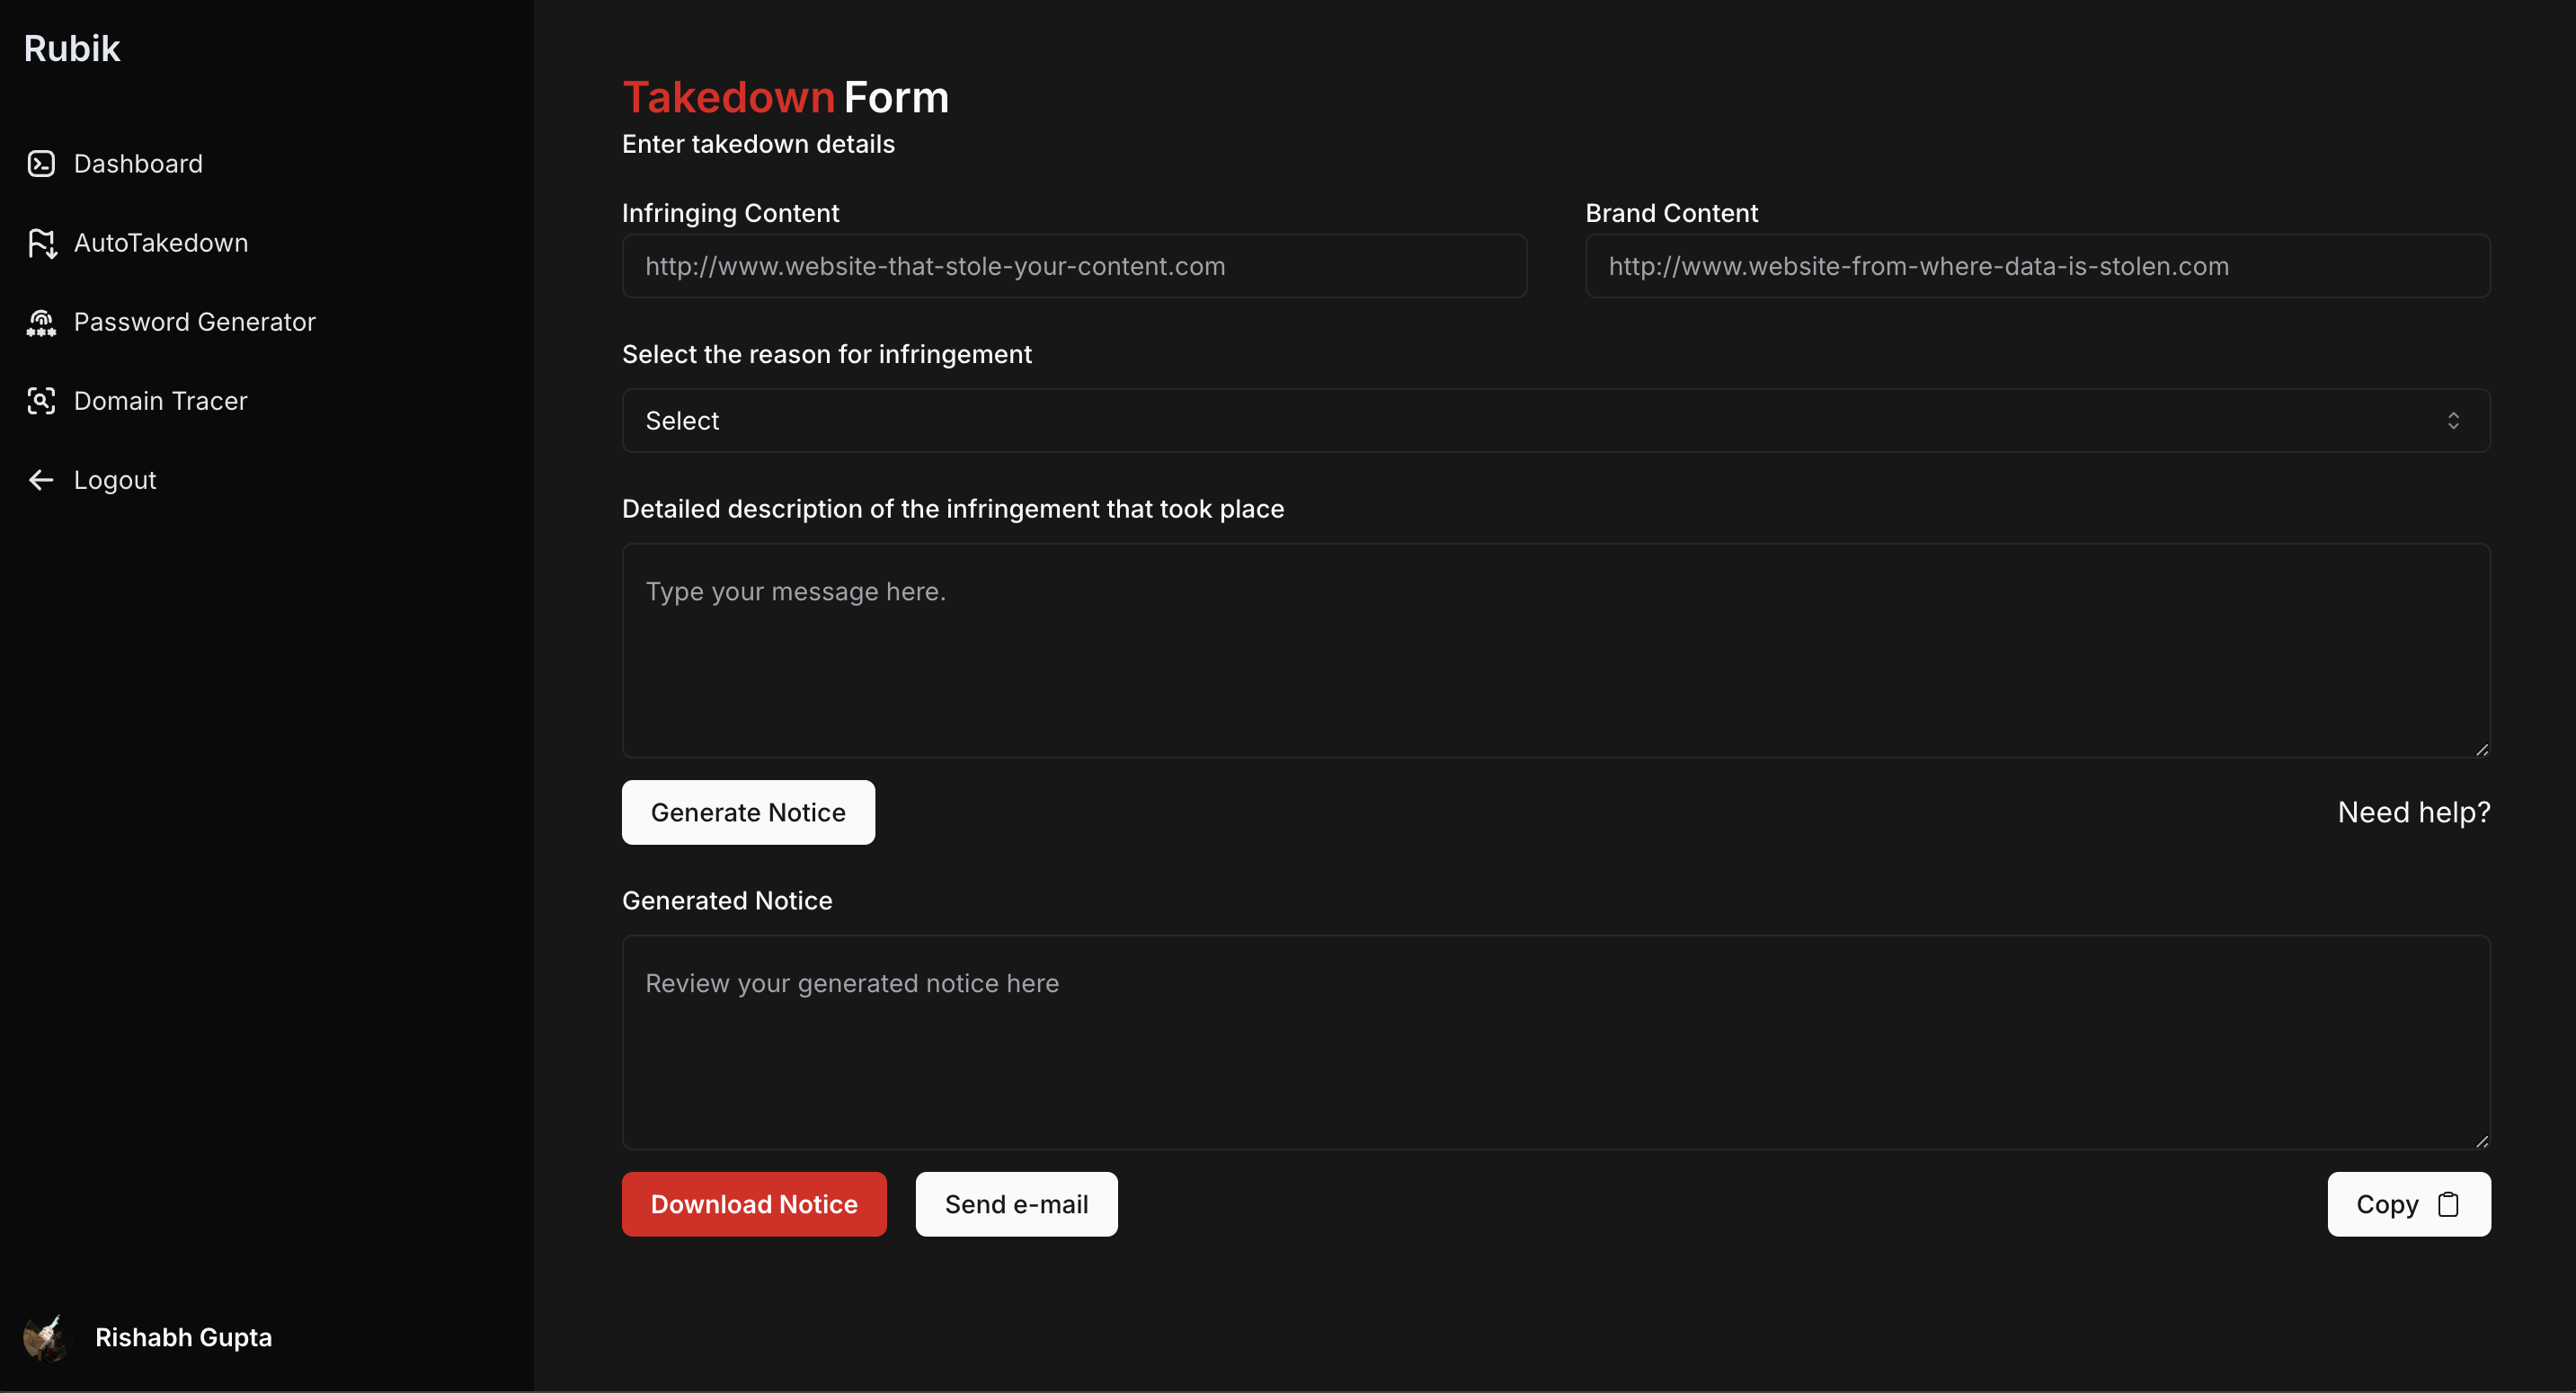Image resolution: width=2576 pixels, height=1393 pixels.
Task: Click the AutoTakedown flag icon
Action: coord(41,243)
